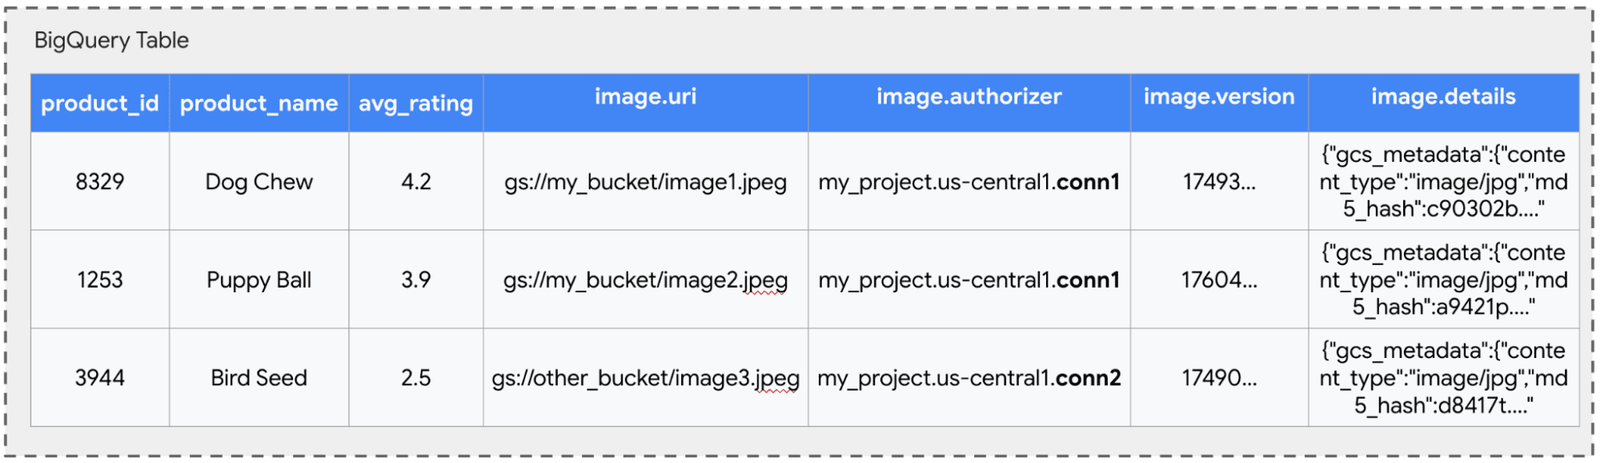
Task: Click product ID cell 8329
Action: click(x=100, y=182)
